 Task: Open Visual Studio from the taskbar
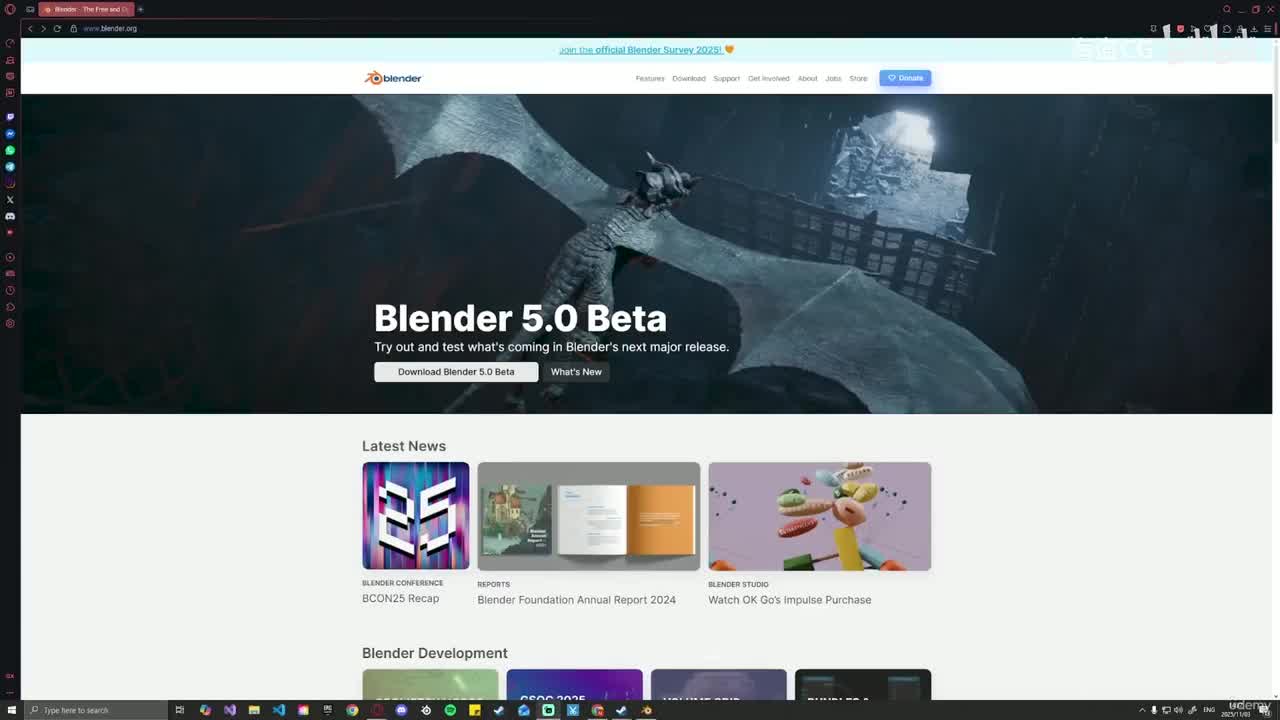[x=230, y=710]
